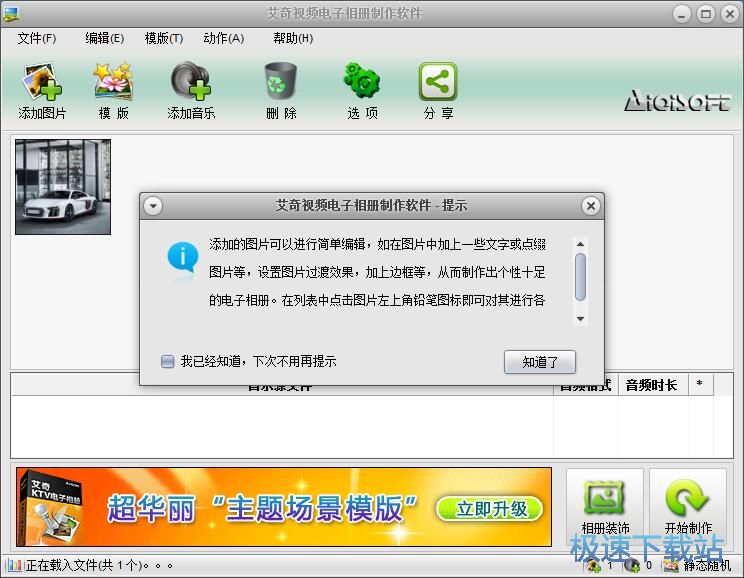This screenshot has height=578, width=744.
Task: Open the 帮助(H) menu
Action: [x=293, y=38]
